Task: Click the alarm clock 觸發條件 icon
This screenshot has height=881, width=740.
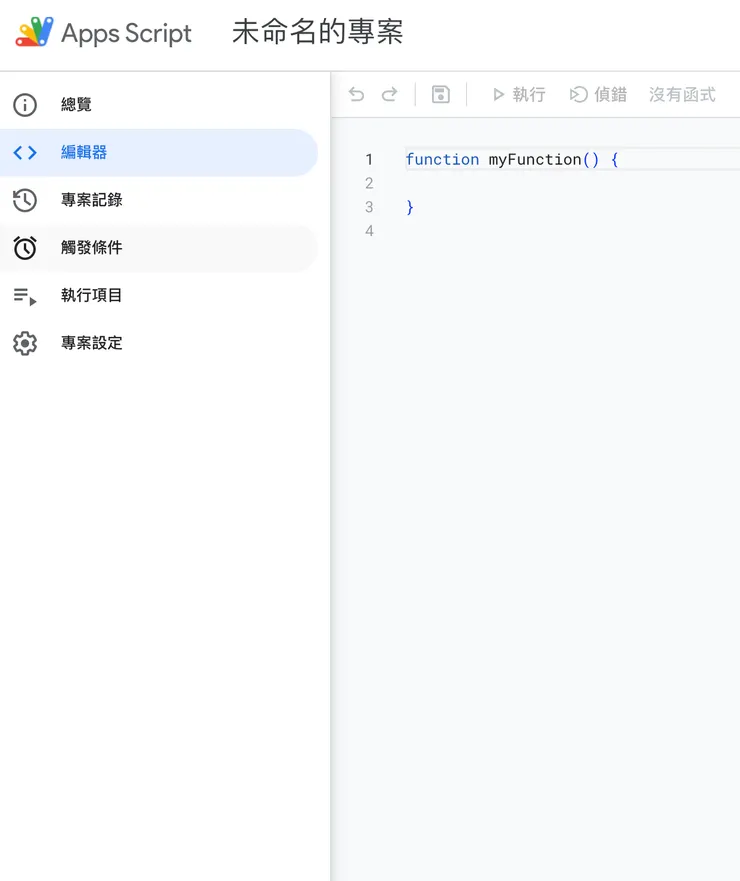Action: pos(25,248)
